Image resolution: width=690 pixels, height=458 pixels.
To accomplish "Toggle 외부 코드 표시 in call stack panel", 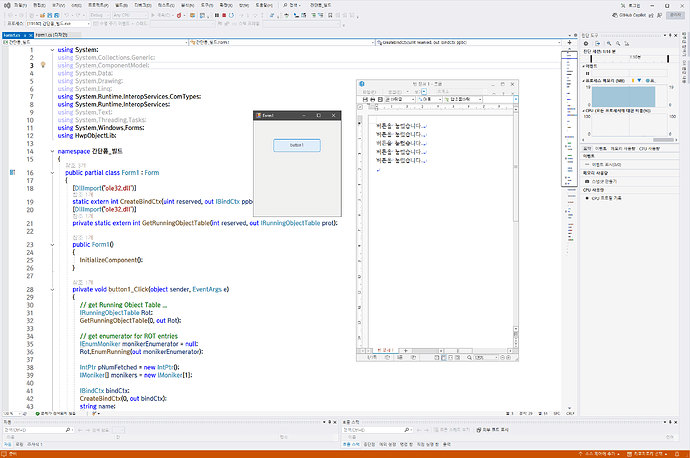I will (x=492, y=430).
